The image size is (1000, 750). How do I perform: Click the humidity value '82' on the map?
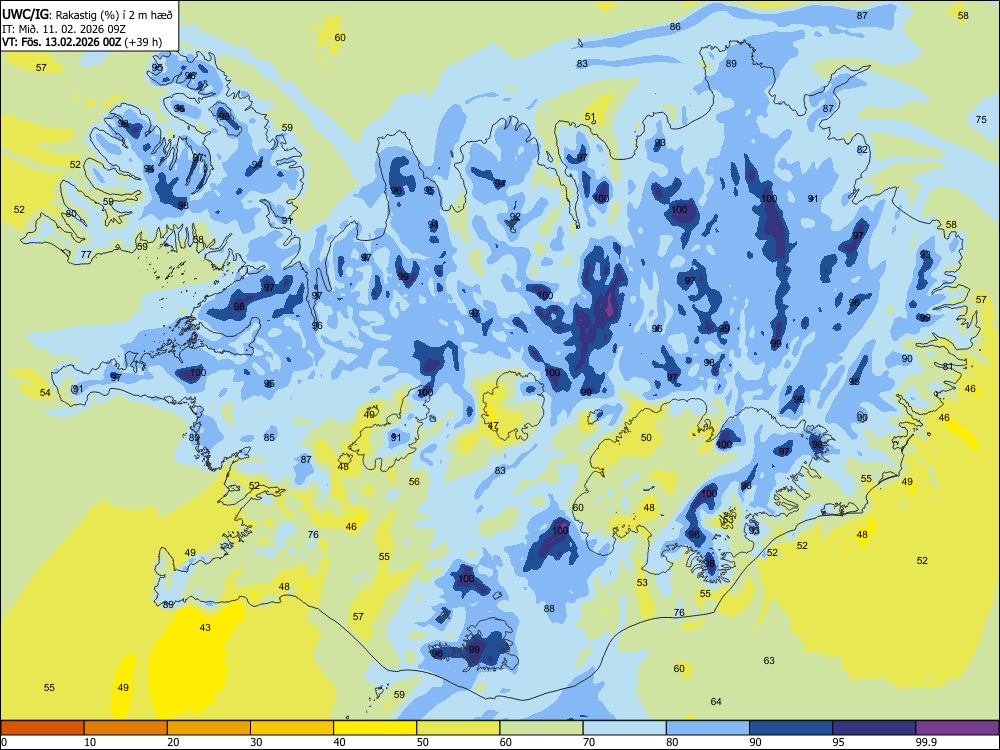click(x=862, y=149)
